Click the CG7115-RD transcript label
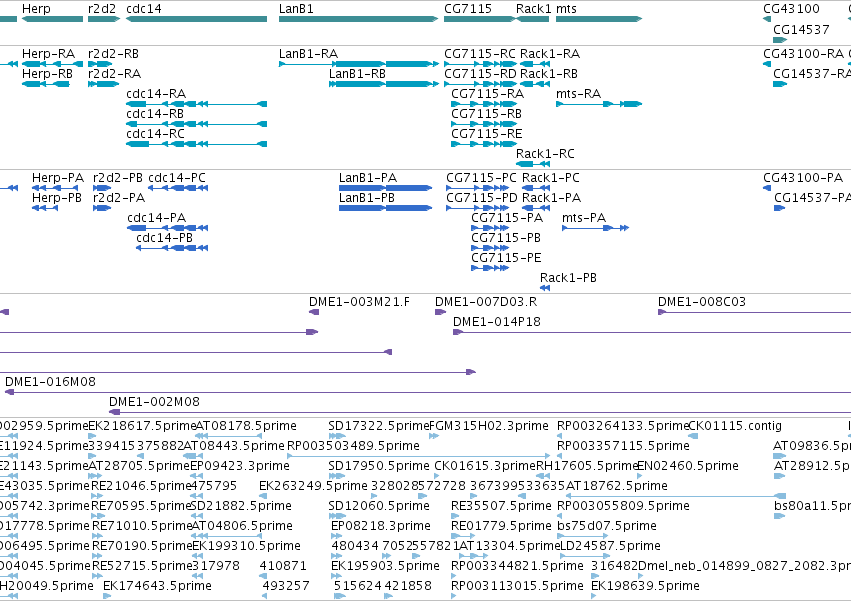The image size is (851, 601). [480, 73]
